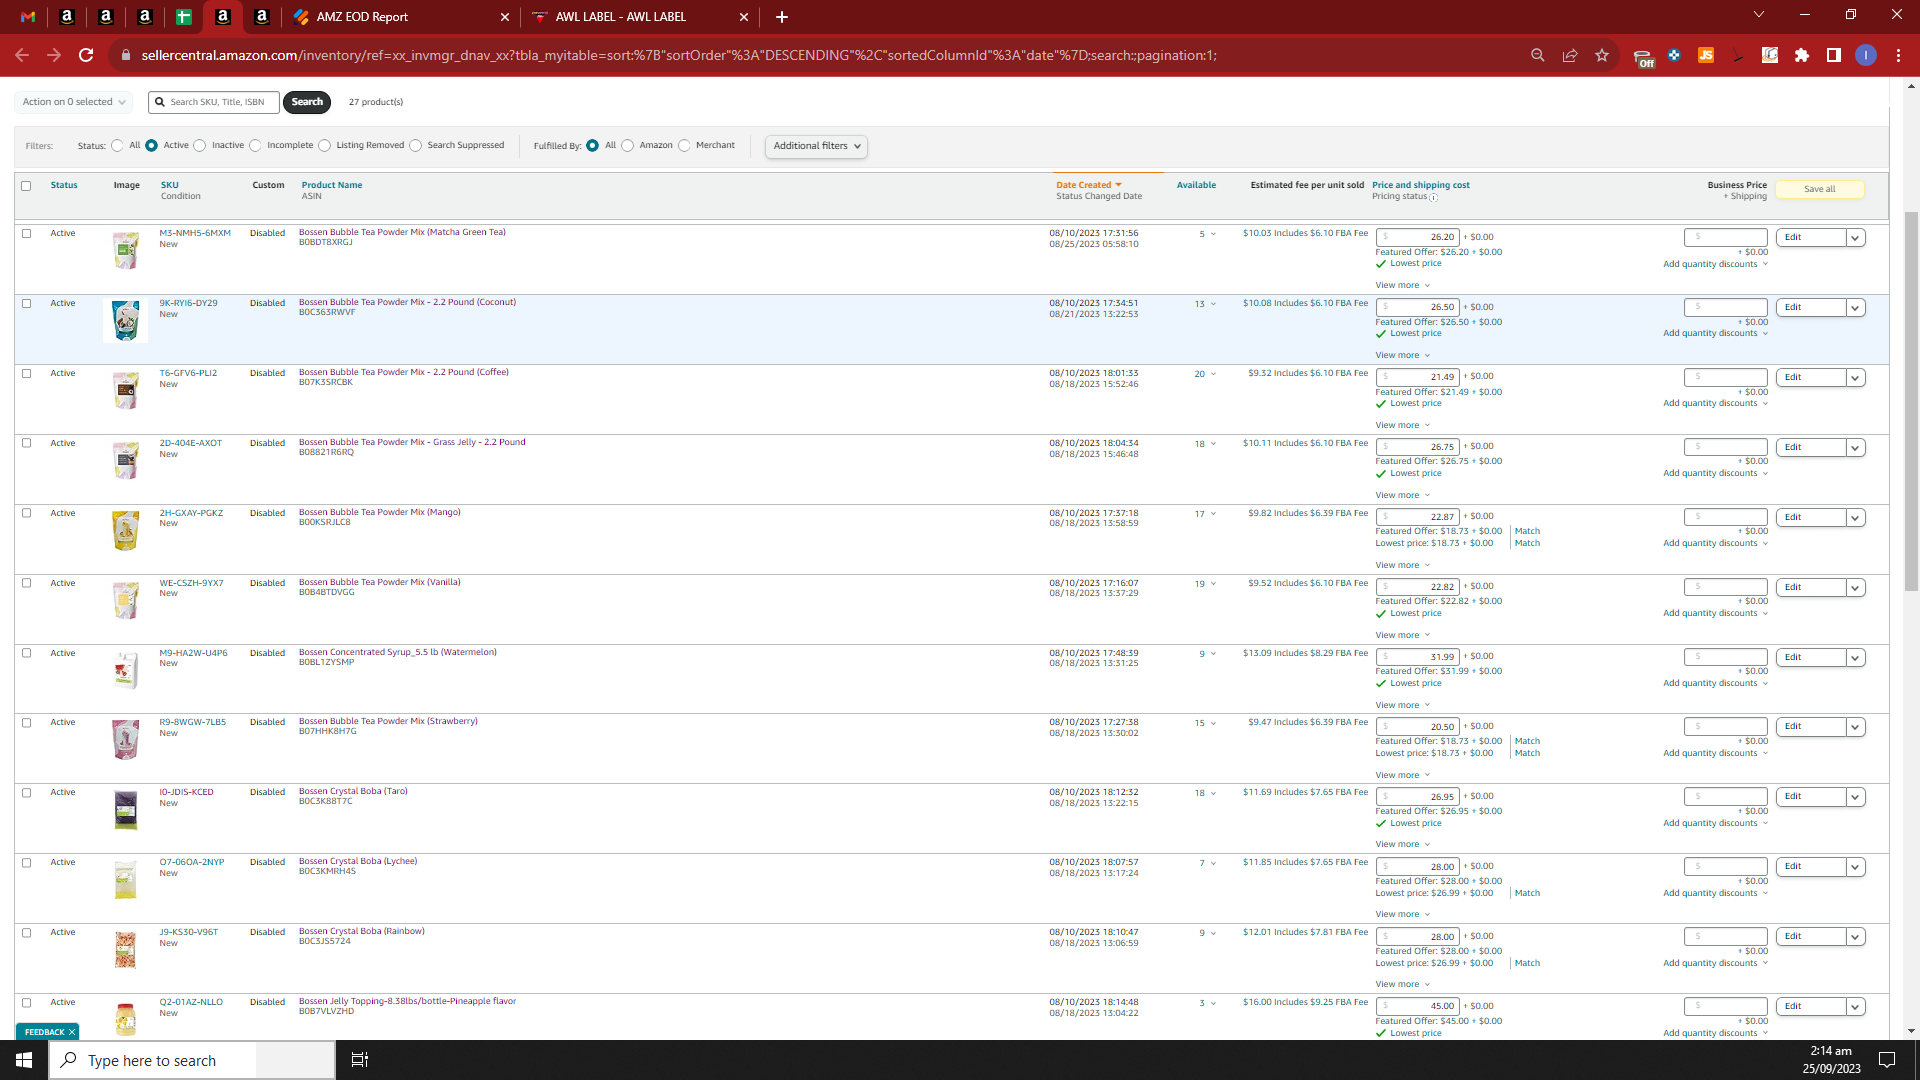1920x1080 pixels.
Task: Click the Windows taskbar search box
Action: pyautogui.click(x=192, y=1060)
